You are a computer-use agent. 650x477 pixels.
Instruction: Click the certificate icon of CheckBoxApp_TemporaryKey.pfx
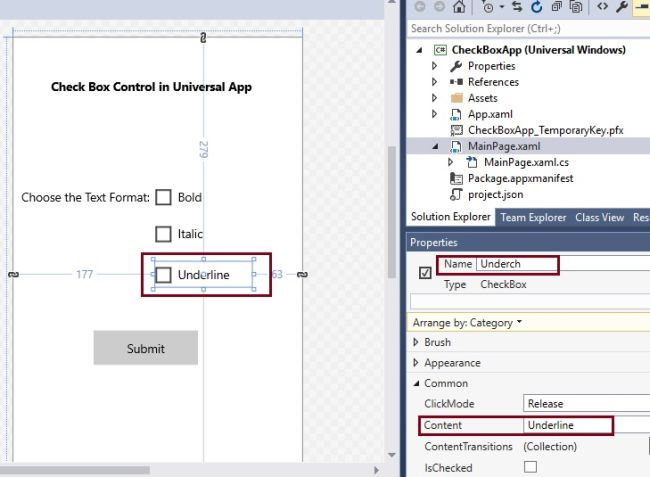click(x=456, y=131)
